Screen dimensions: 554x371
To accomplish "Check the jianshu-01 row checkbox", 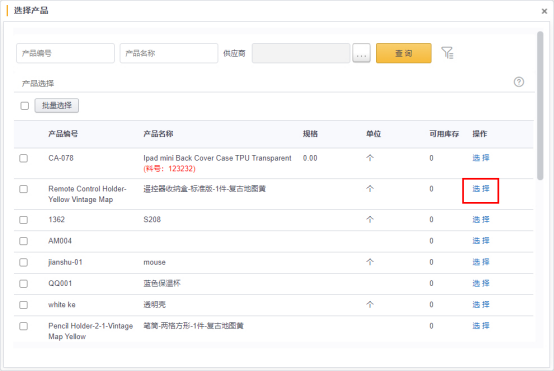I will 24,262.
